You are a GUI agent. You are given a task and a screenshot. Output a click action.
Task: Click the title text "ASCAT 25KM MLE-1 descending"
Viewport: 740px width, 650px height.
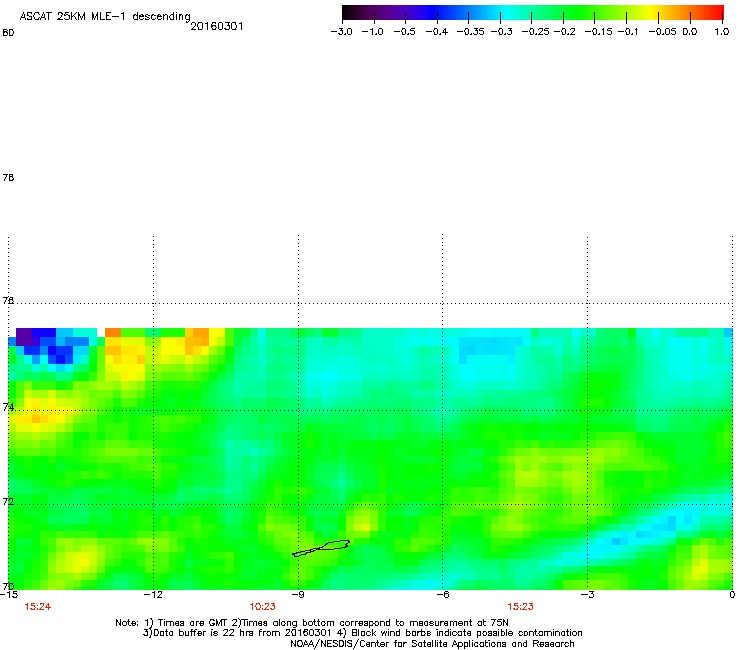(105, 16)
